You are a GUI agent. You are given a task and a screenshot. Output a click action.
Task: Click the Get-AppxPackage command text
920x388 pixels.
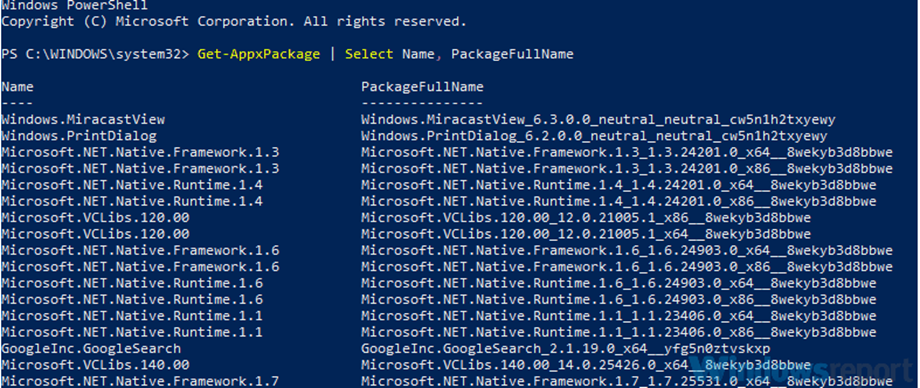(259, 54)
